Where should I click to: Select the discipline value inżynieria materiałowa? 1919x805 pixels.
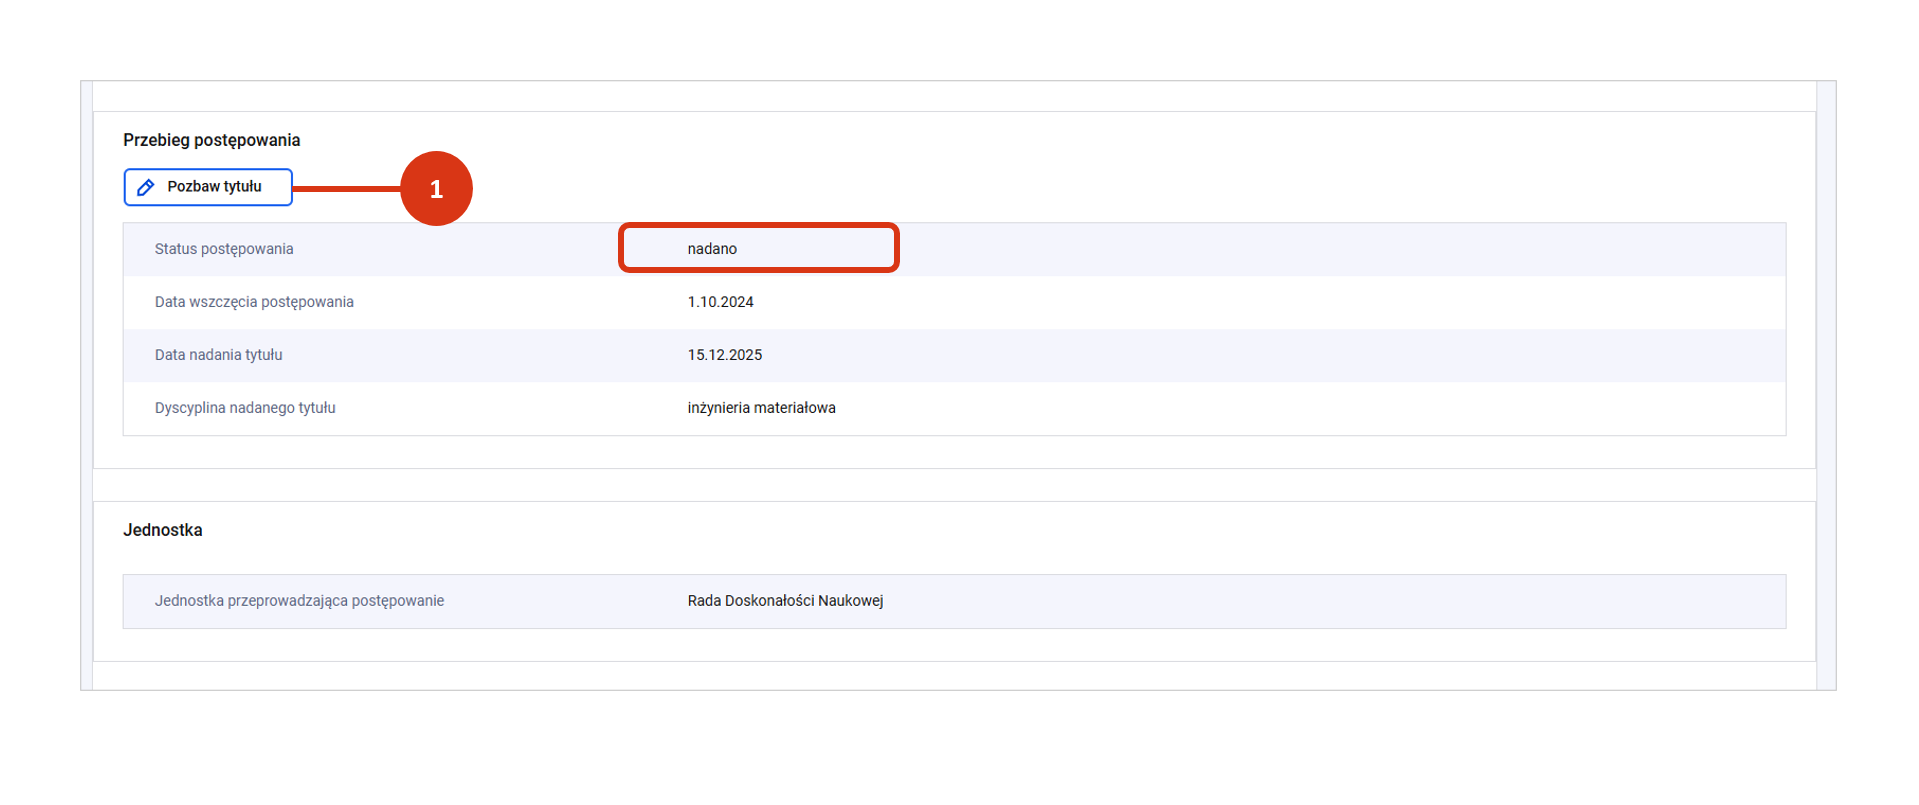(761, 408)
